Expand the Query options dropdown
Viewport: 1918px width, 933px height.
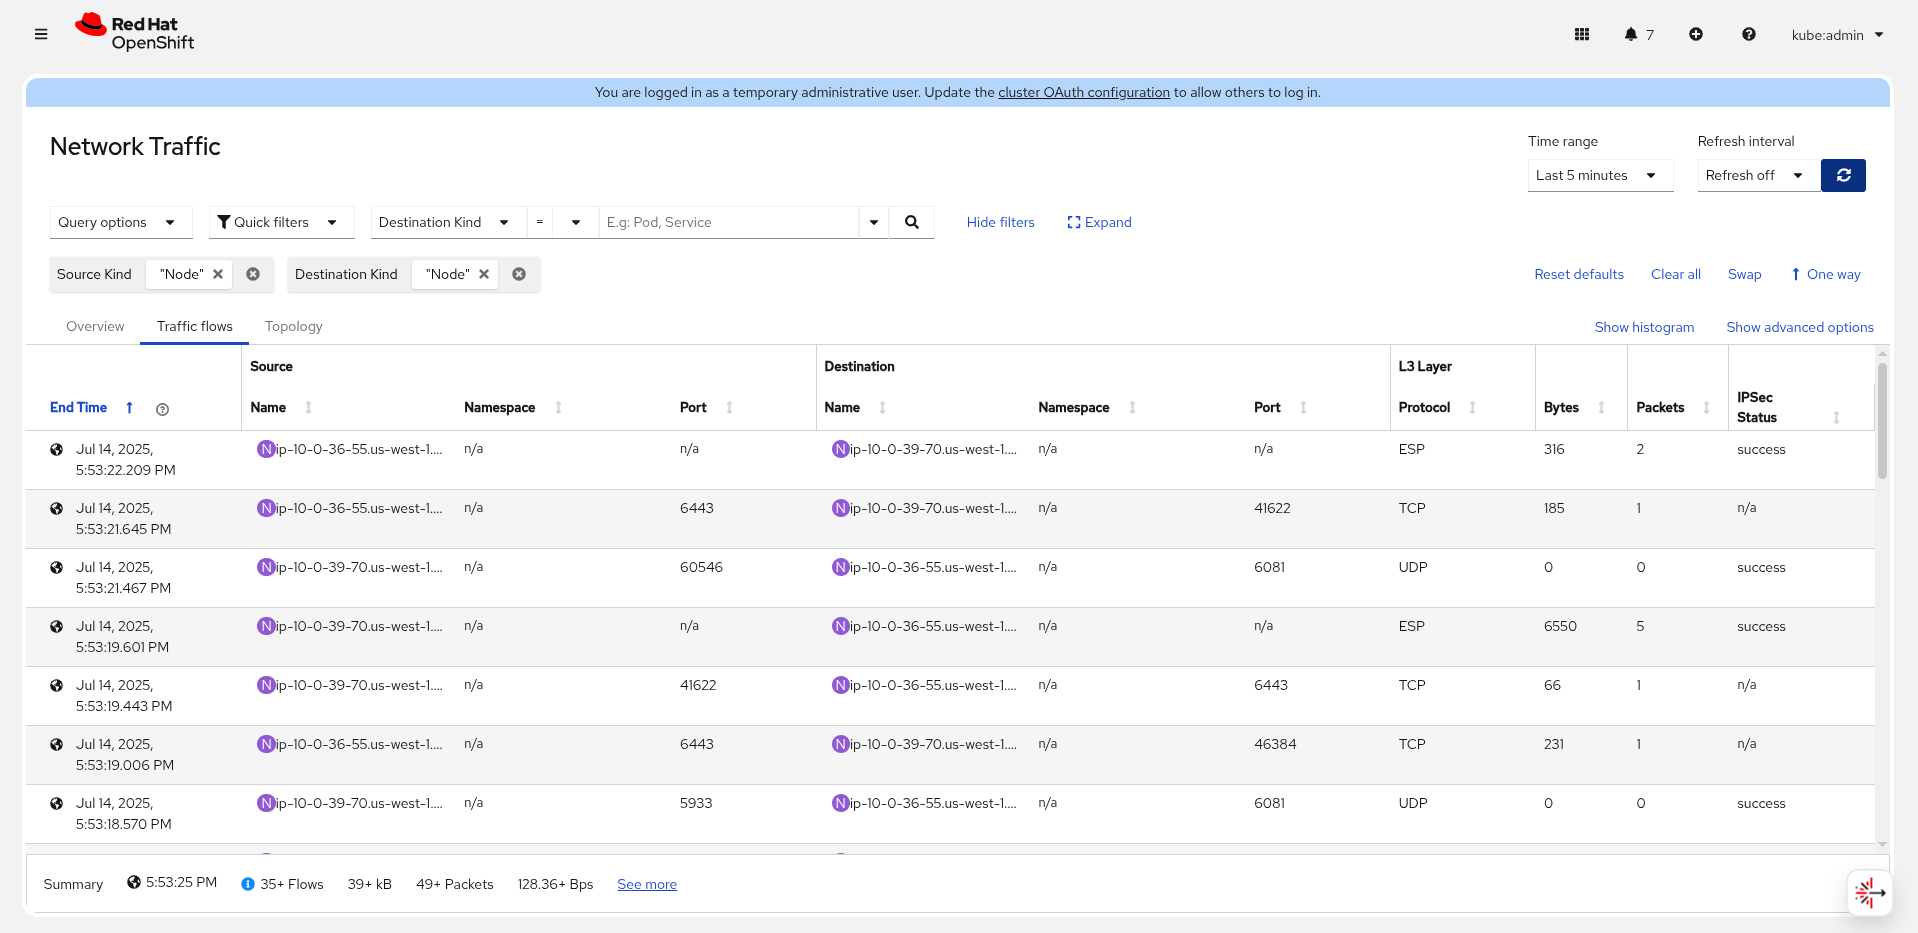coord(120,222)
